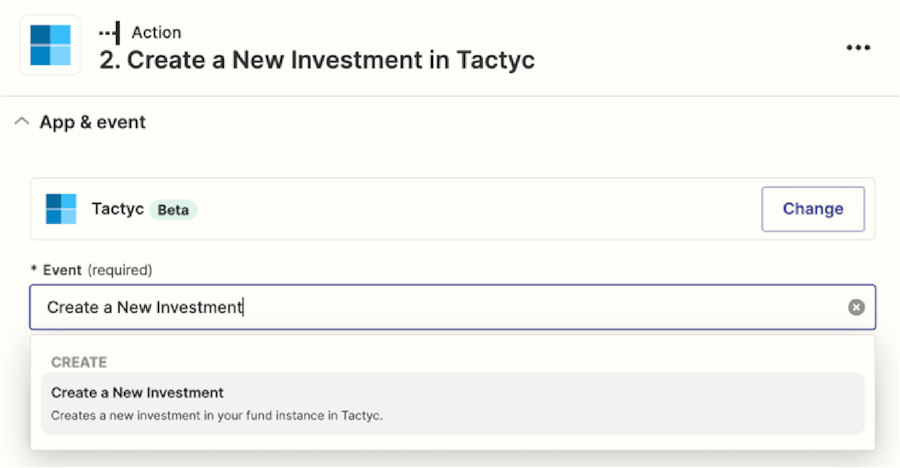
Task: Click the Event (required) field label
Action: click(91, 270)
